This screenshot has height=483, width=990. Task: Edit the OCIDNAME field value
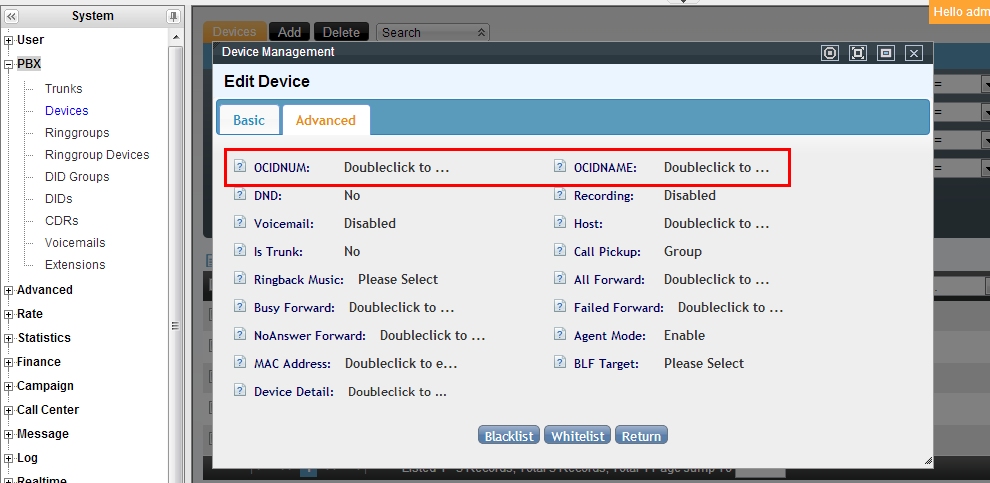(x=716, y=167)
